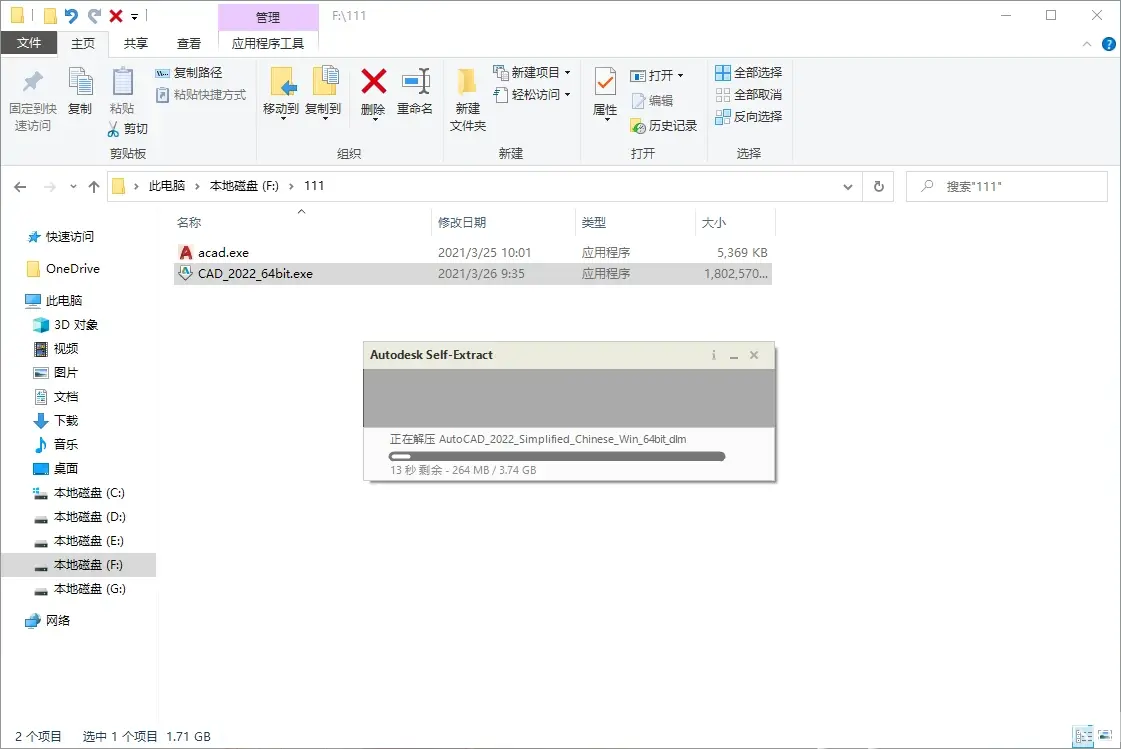The width and height of the screenshot is (1121, 749).
Task: Click the red Delete icon
Action: (373, 81)
